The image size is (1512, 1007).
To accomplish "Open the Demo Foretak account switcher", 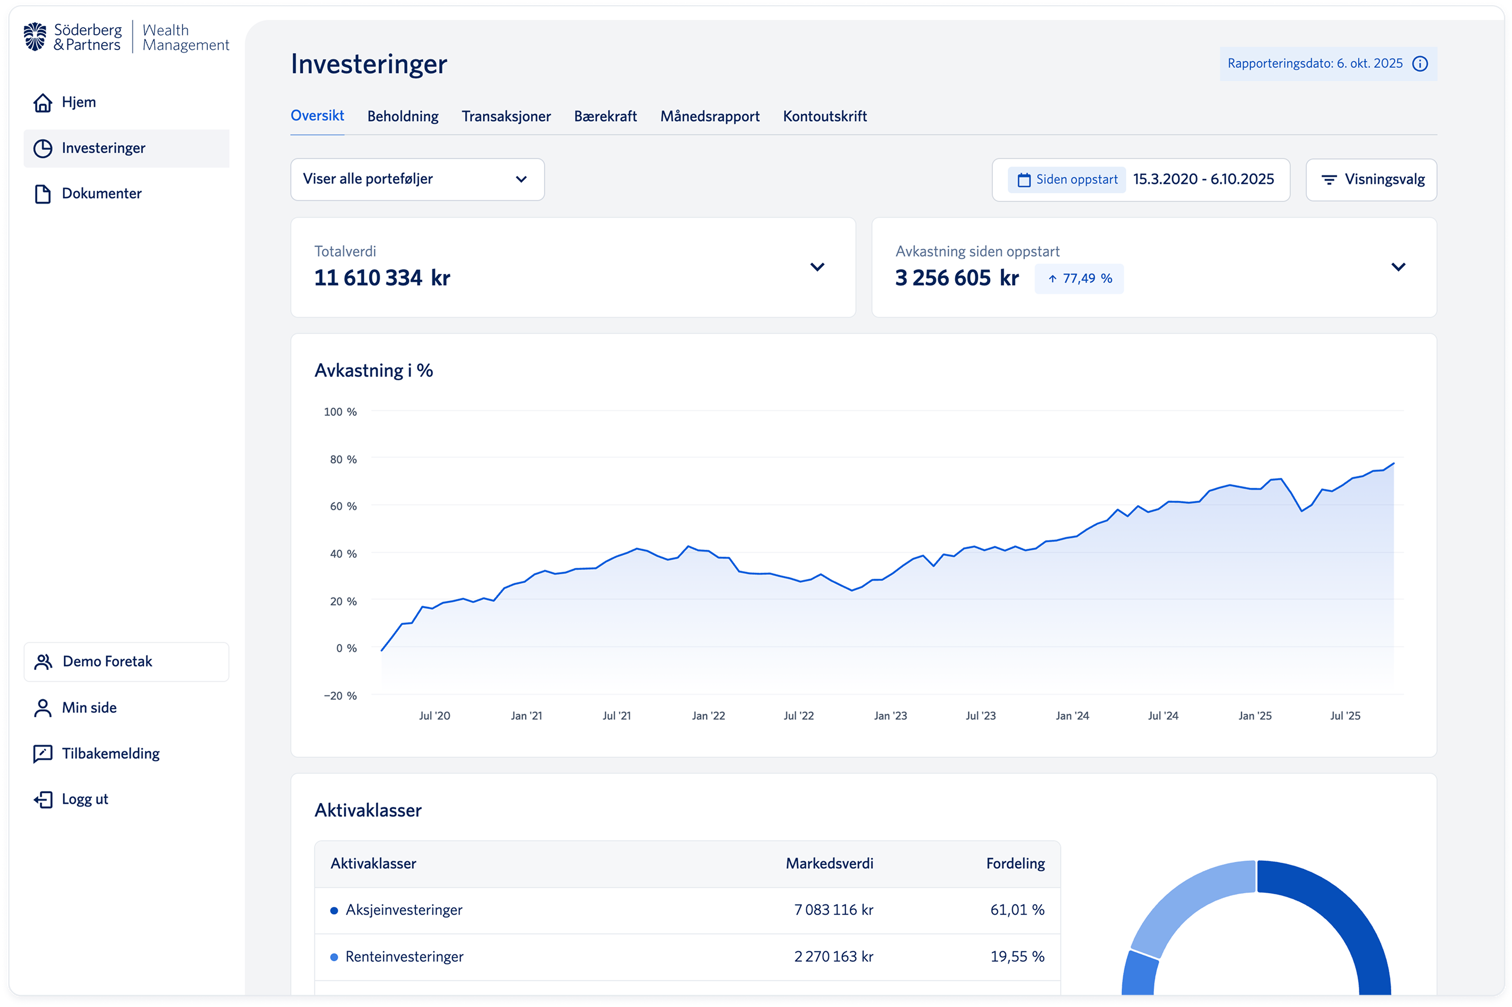I will [x=126, y=662].
